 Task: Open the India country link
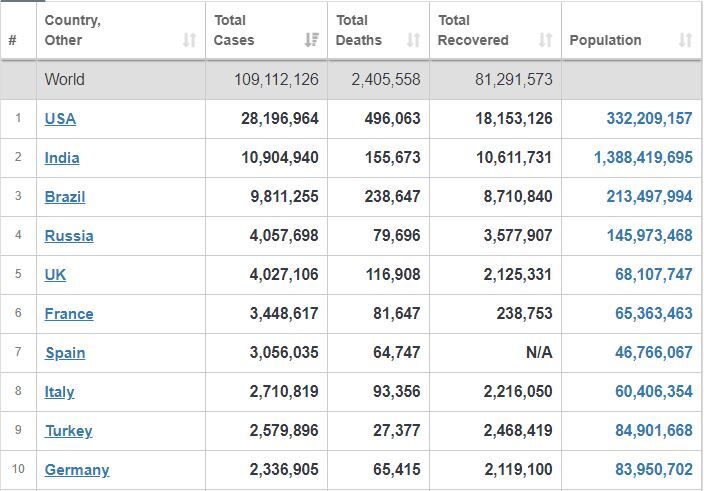[62, 158]
